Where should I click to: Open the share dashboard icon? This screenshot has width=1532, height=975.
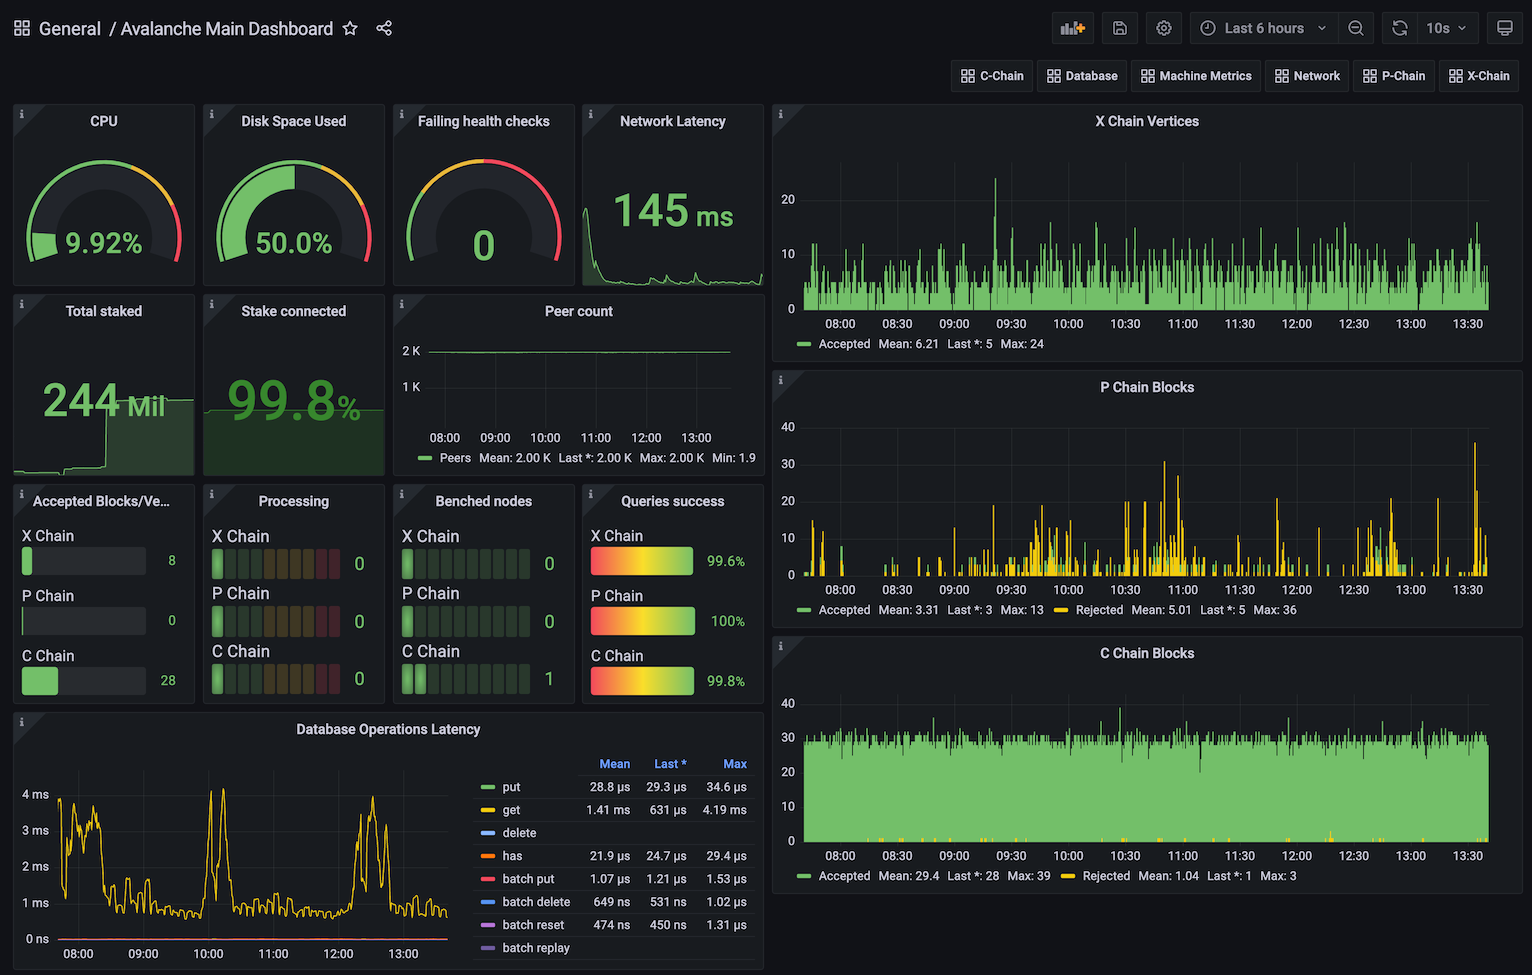tap(384, 28)
